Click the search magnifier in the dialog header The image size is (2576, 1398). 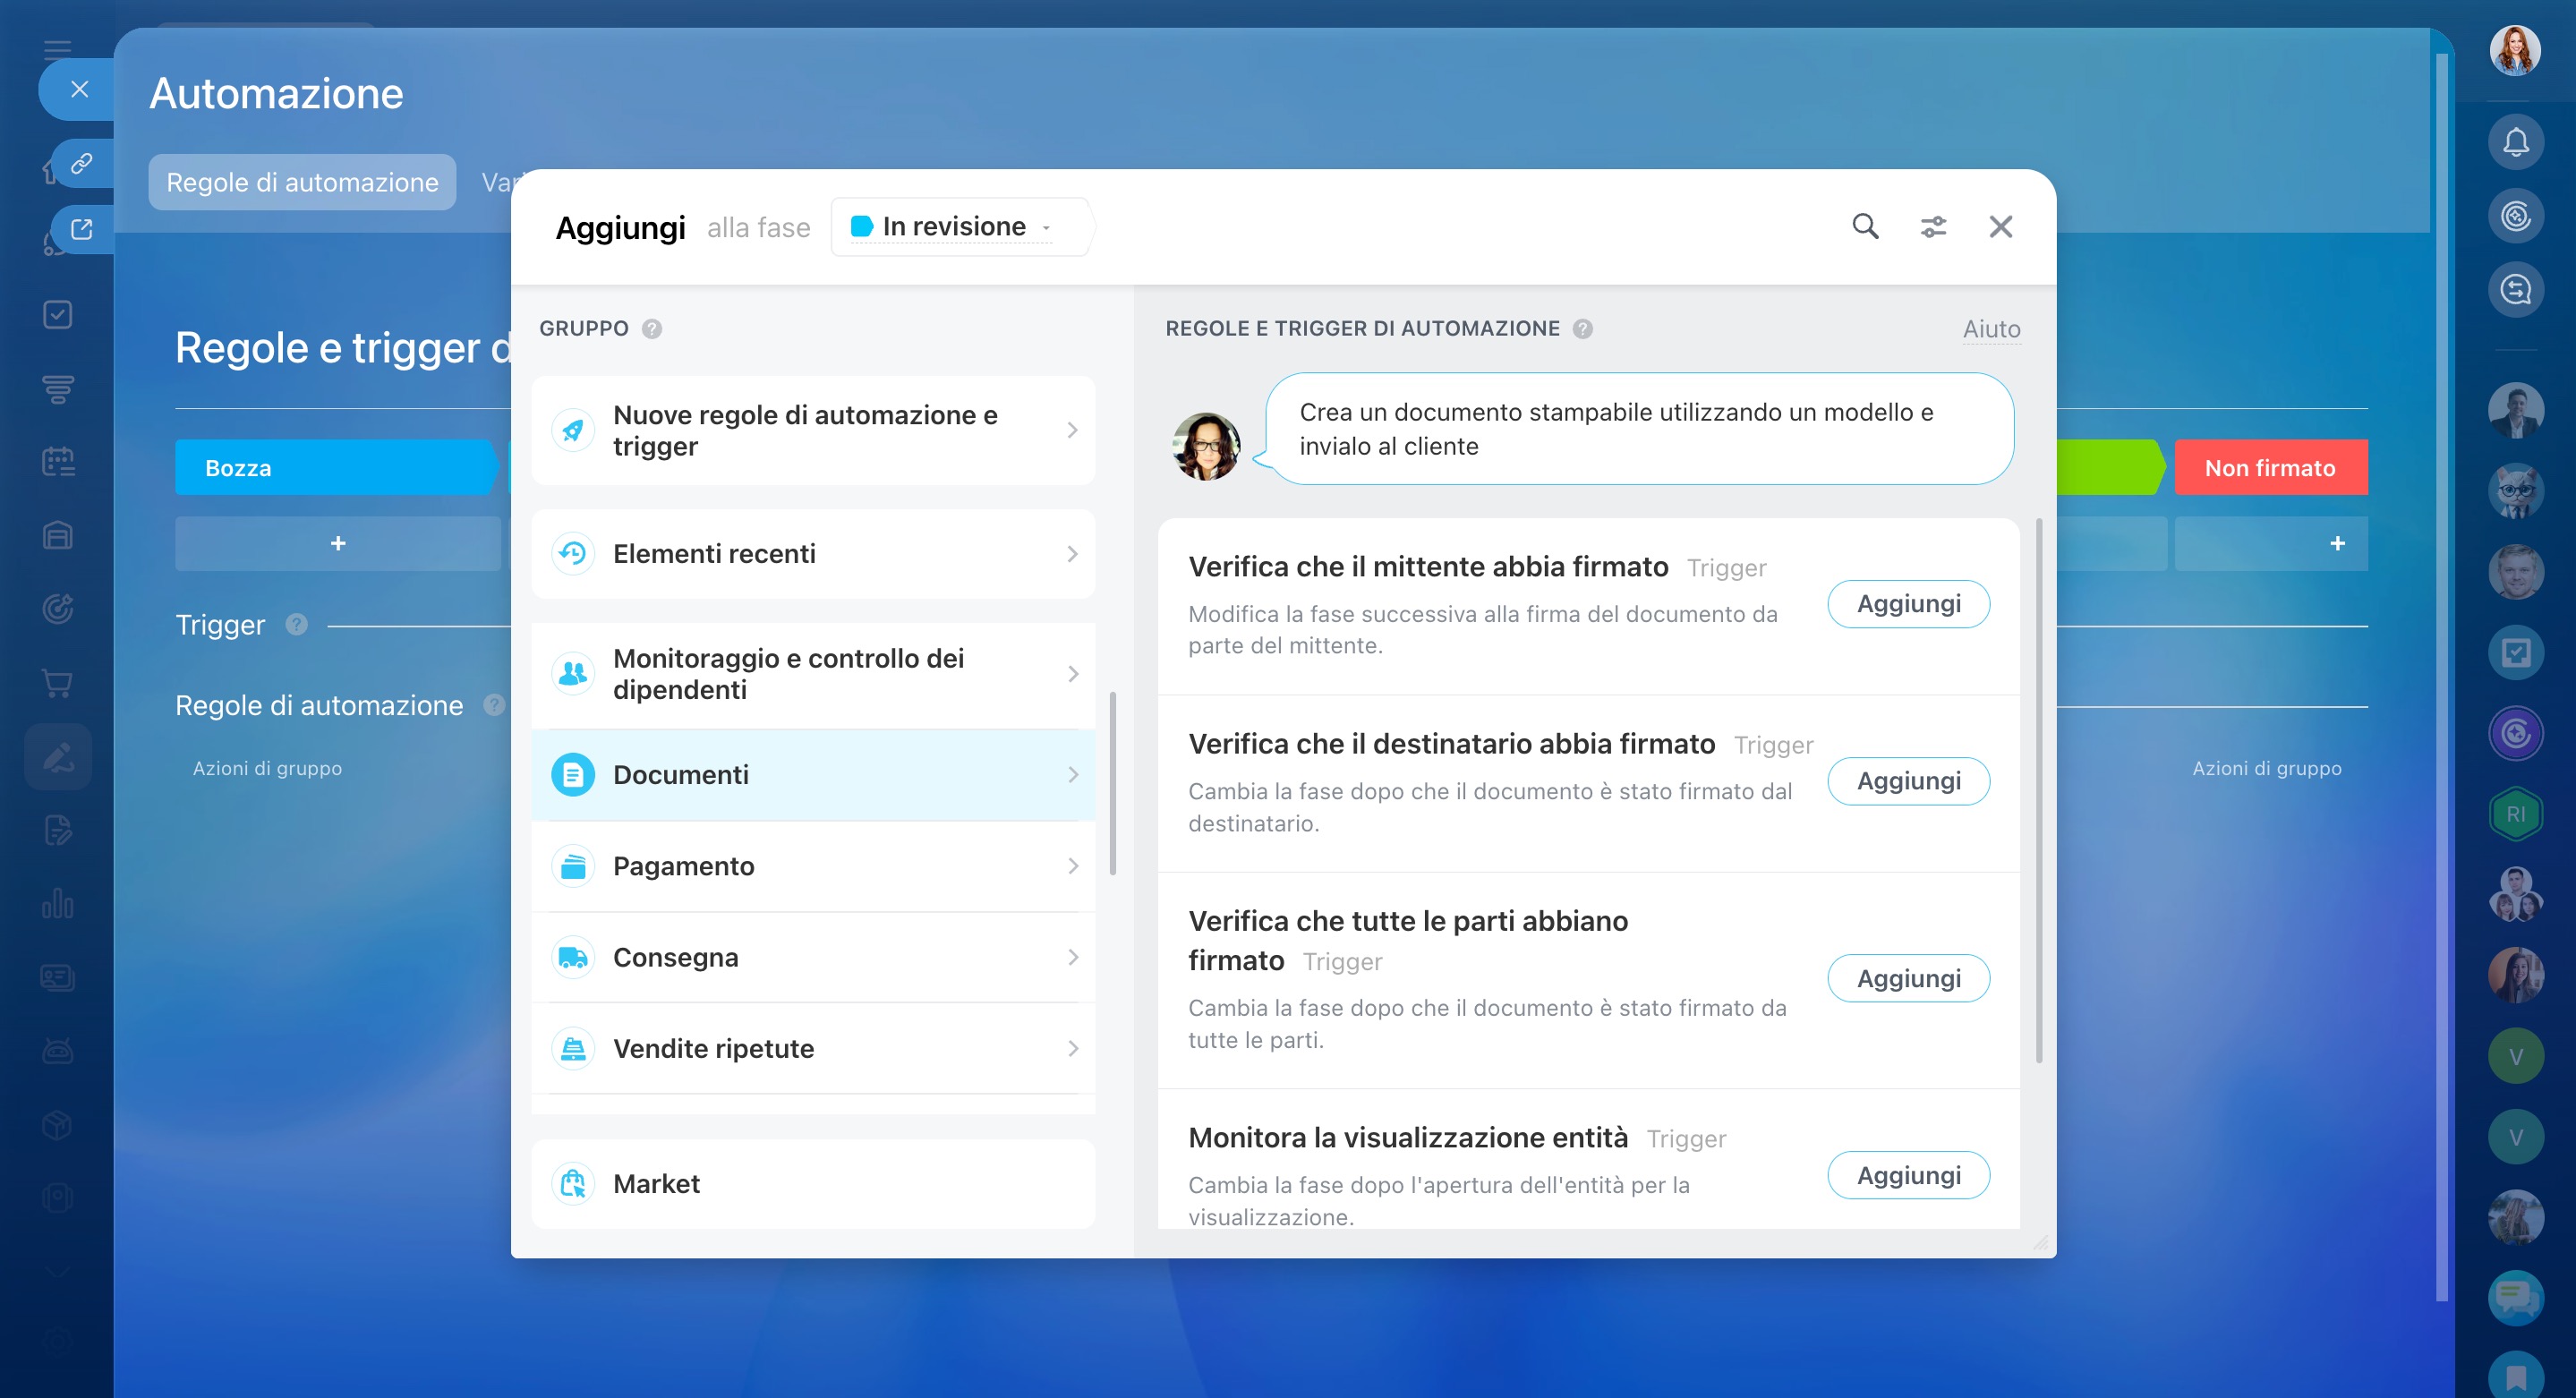[x=1865, y=227]
